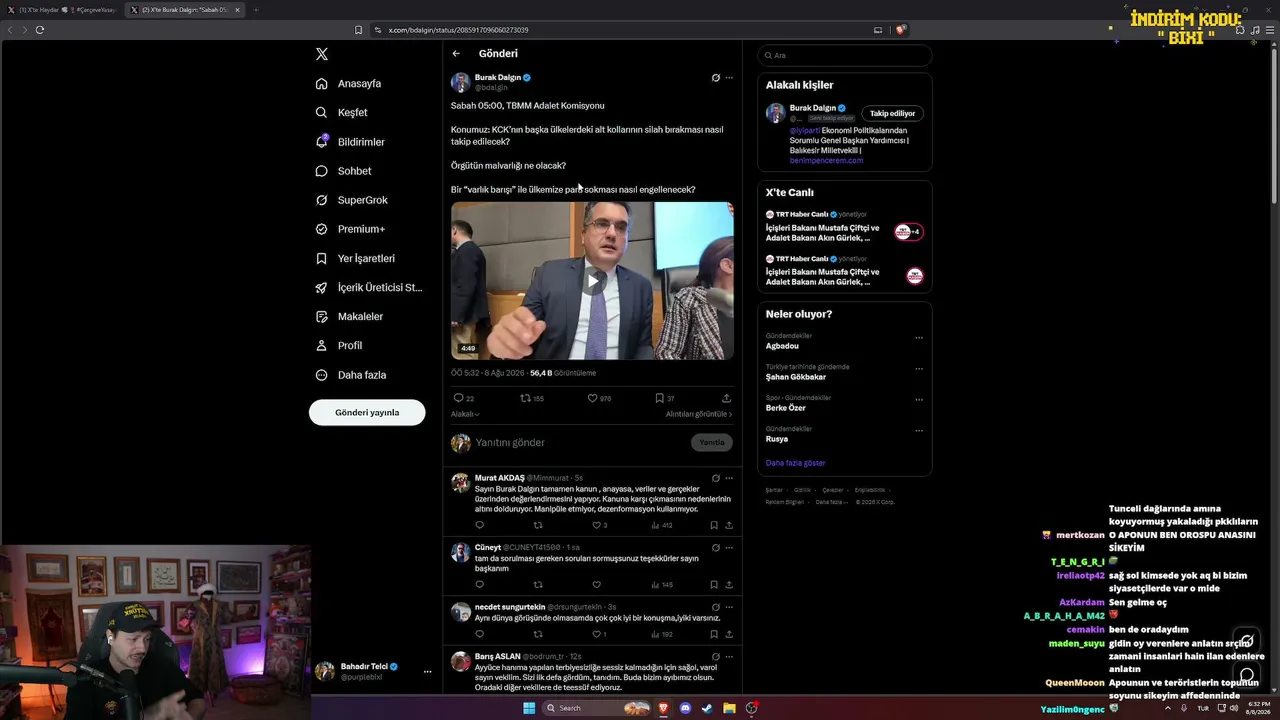Screen dimensions: 1280x720
Task: Reply to Cüneyt's comment
Action: (480, 585)
